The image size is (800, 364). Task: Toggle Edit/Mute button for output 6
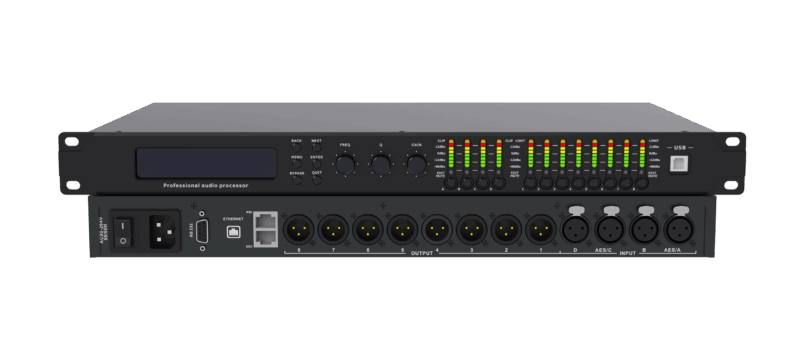(610, 183)
